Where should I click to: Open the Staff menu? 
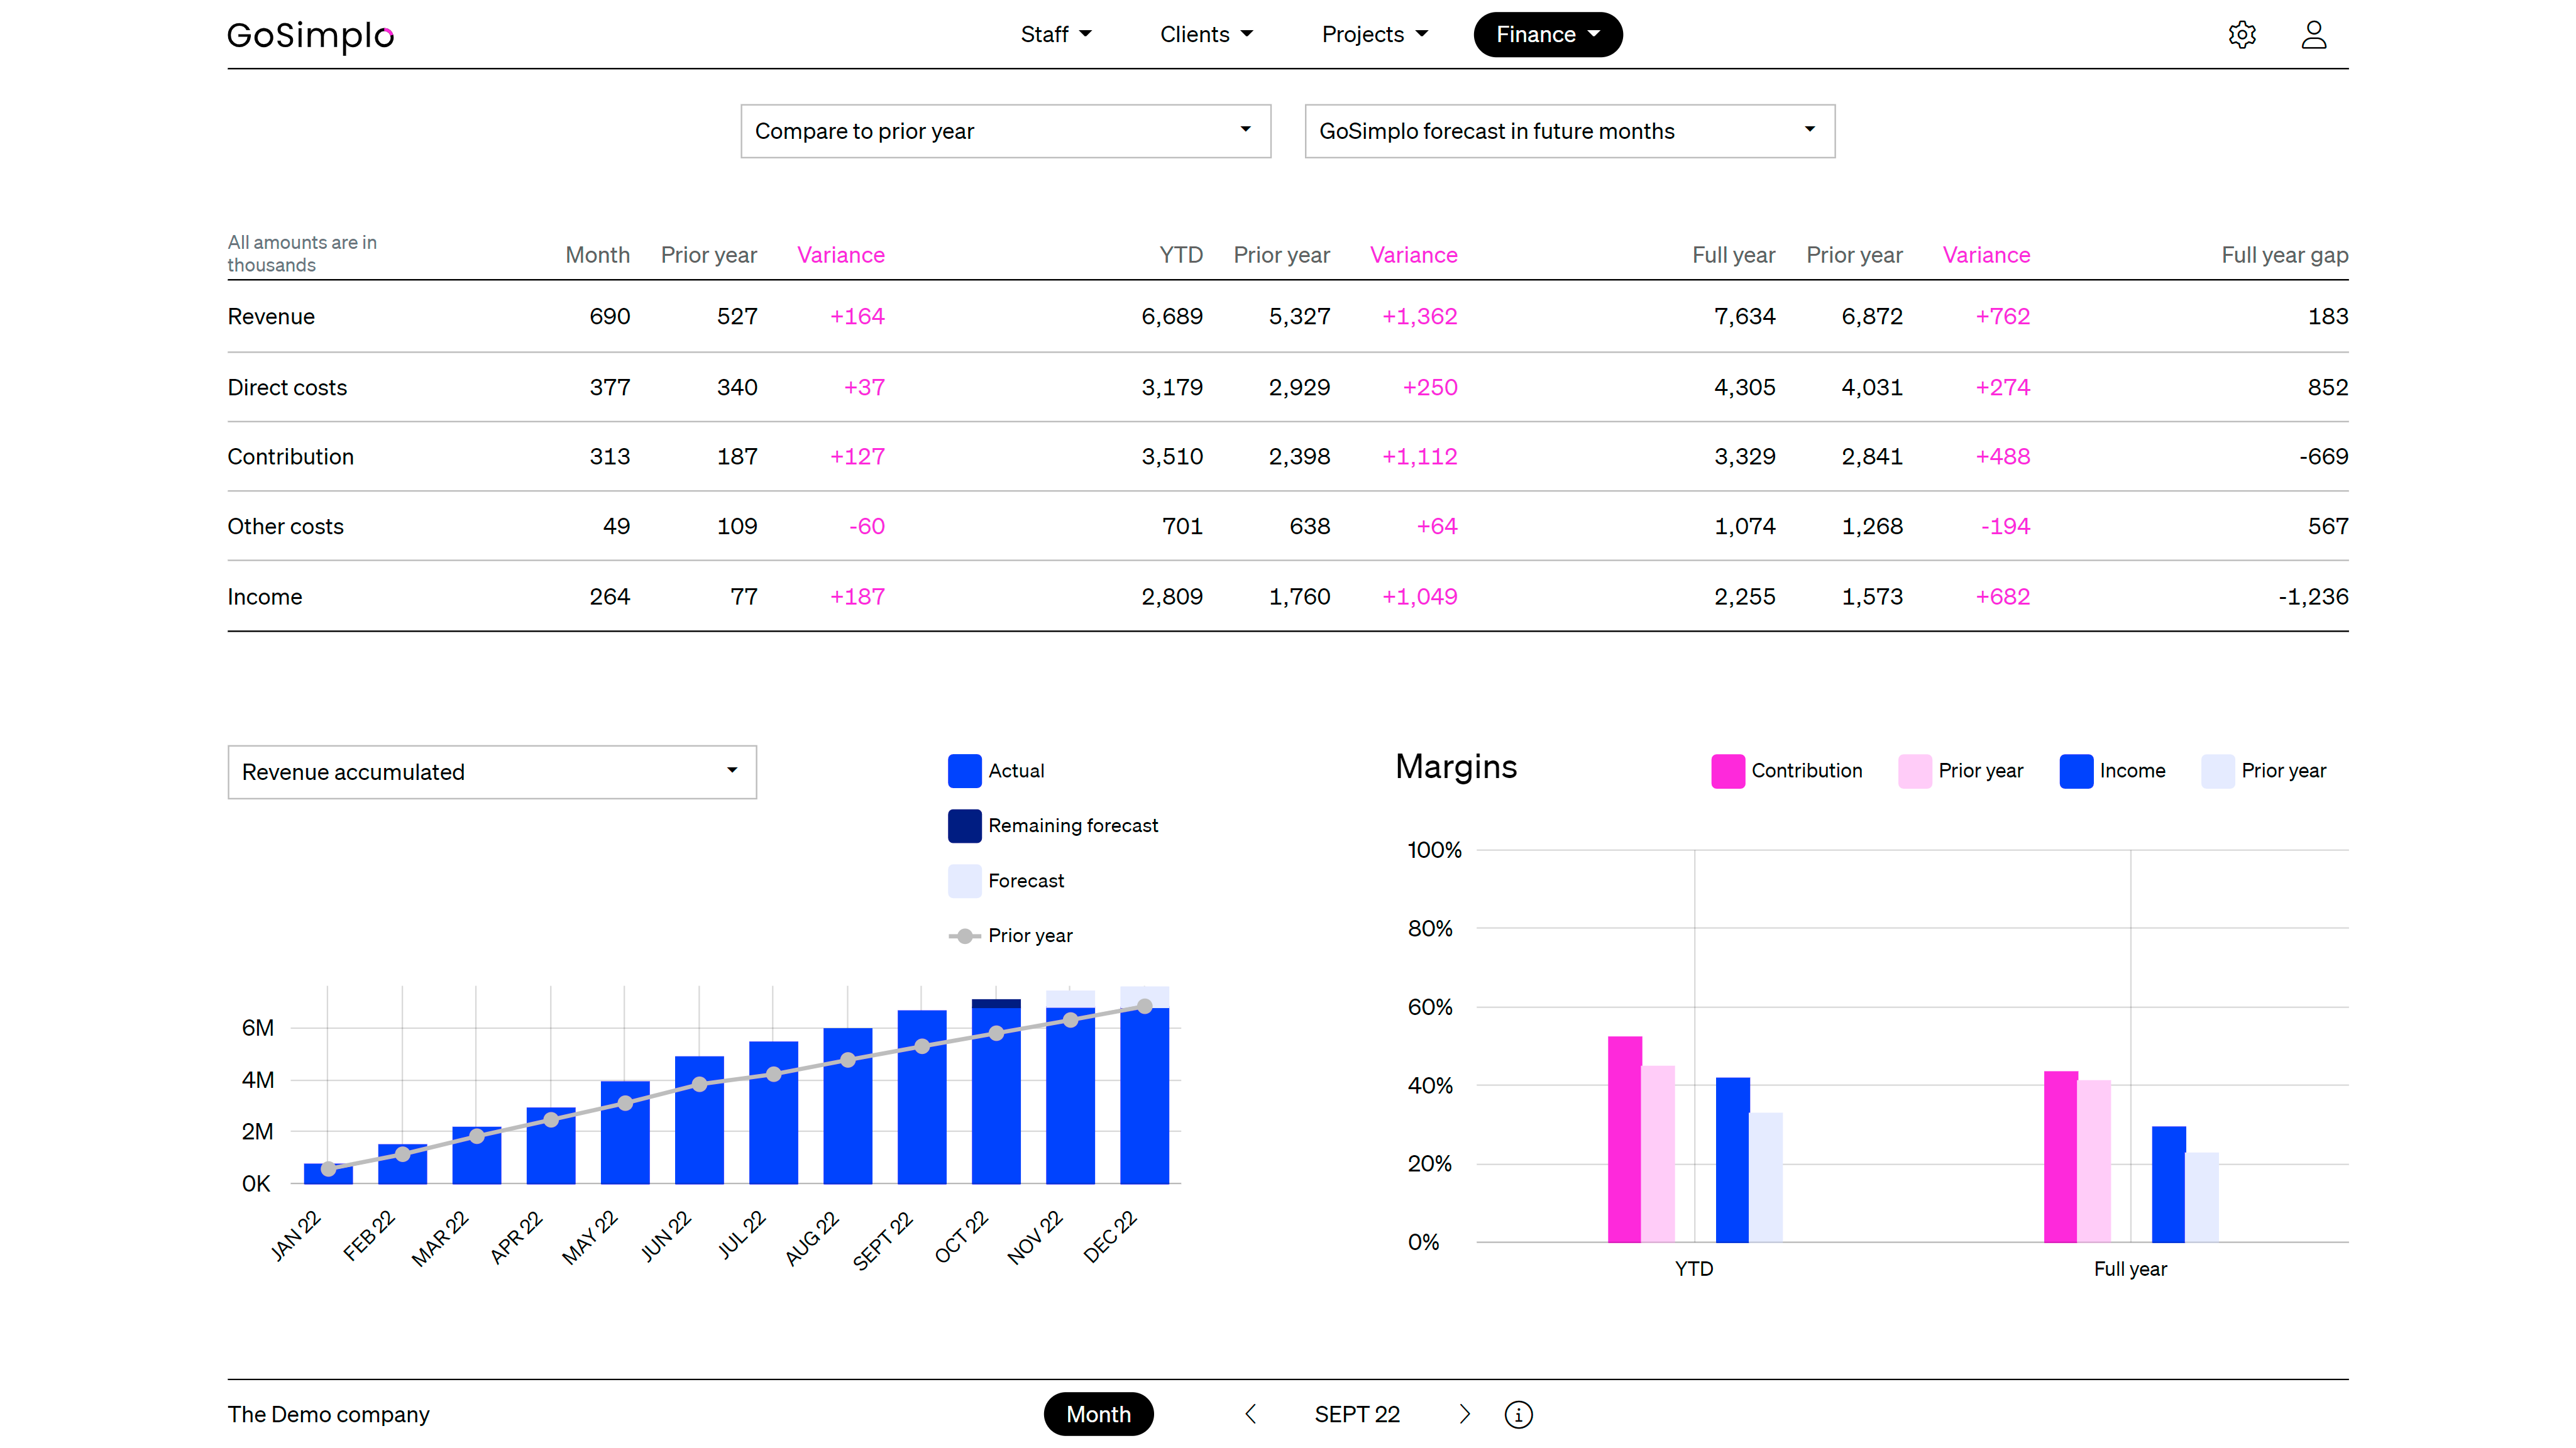coord(1055,34)
